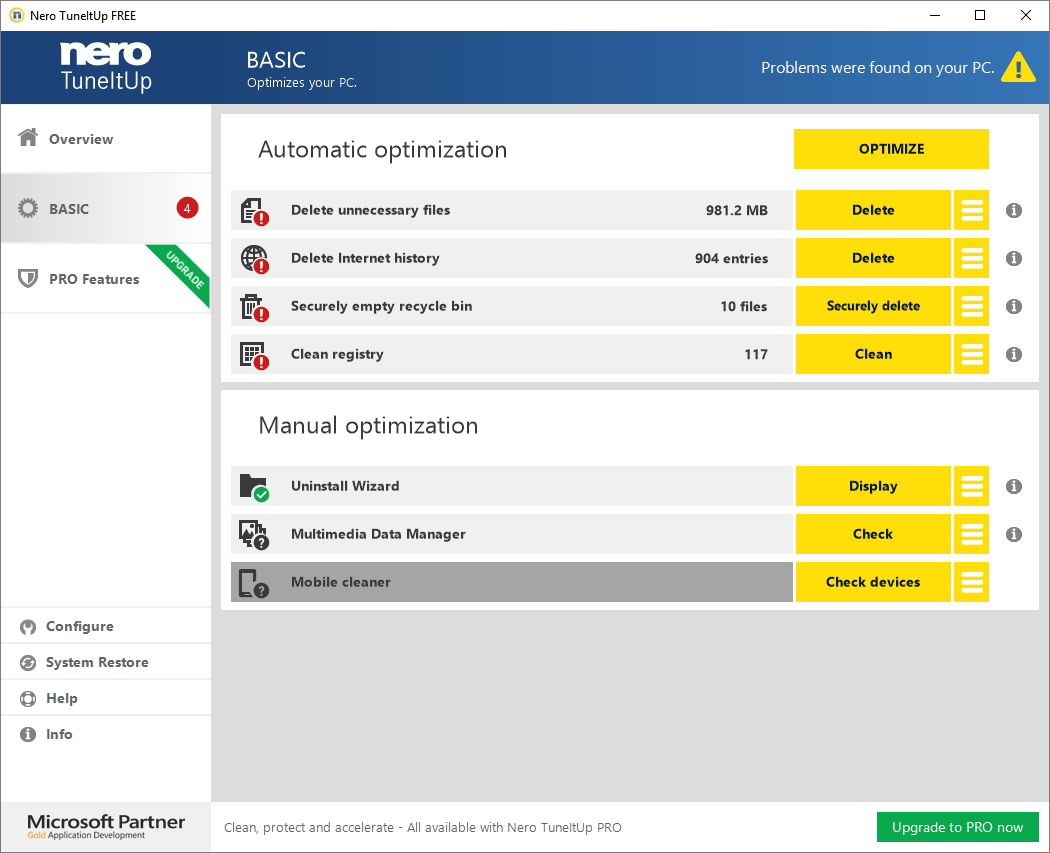This screenshot has width=1050, height=853.
Task: Open the Info label in the sidebar
Action: point(59,734)
